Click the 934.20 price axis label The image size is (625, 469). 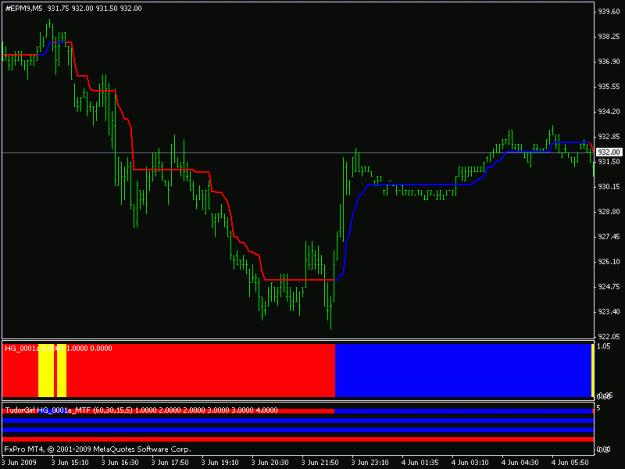(609, 112)
